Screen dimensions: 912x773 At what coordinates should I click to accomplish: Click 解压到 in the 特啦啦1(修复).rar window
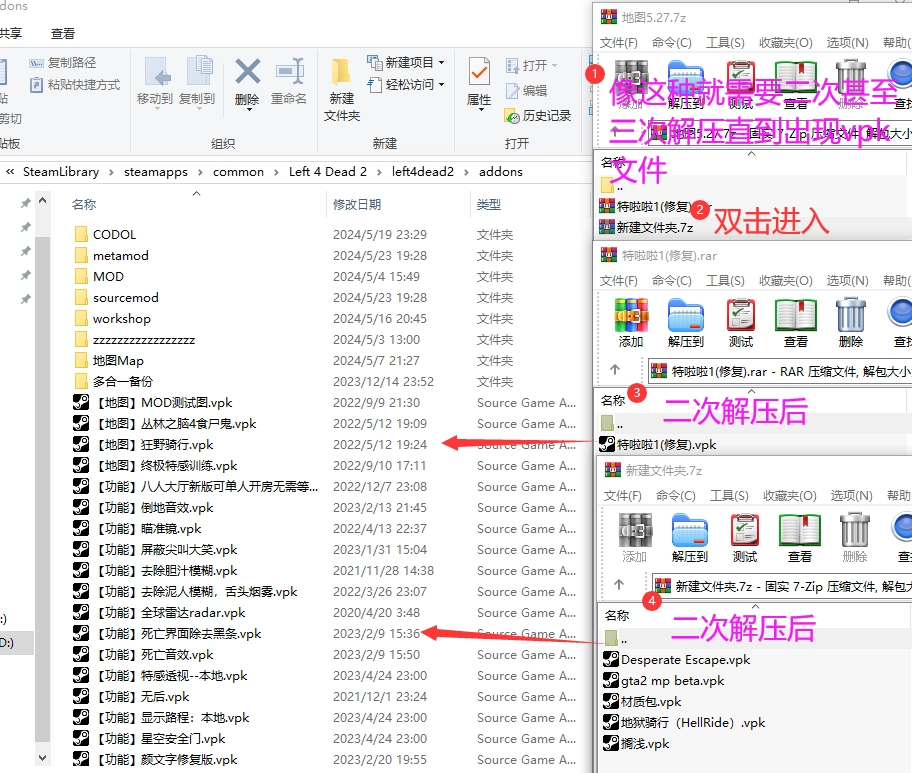(x=686, y=322)
